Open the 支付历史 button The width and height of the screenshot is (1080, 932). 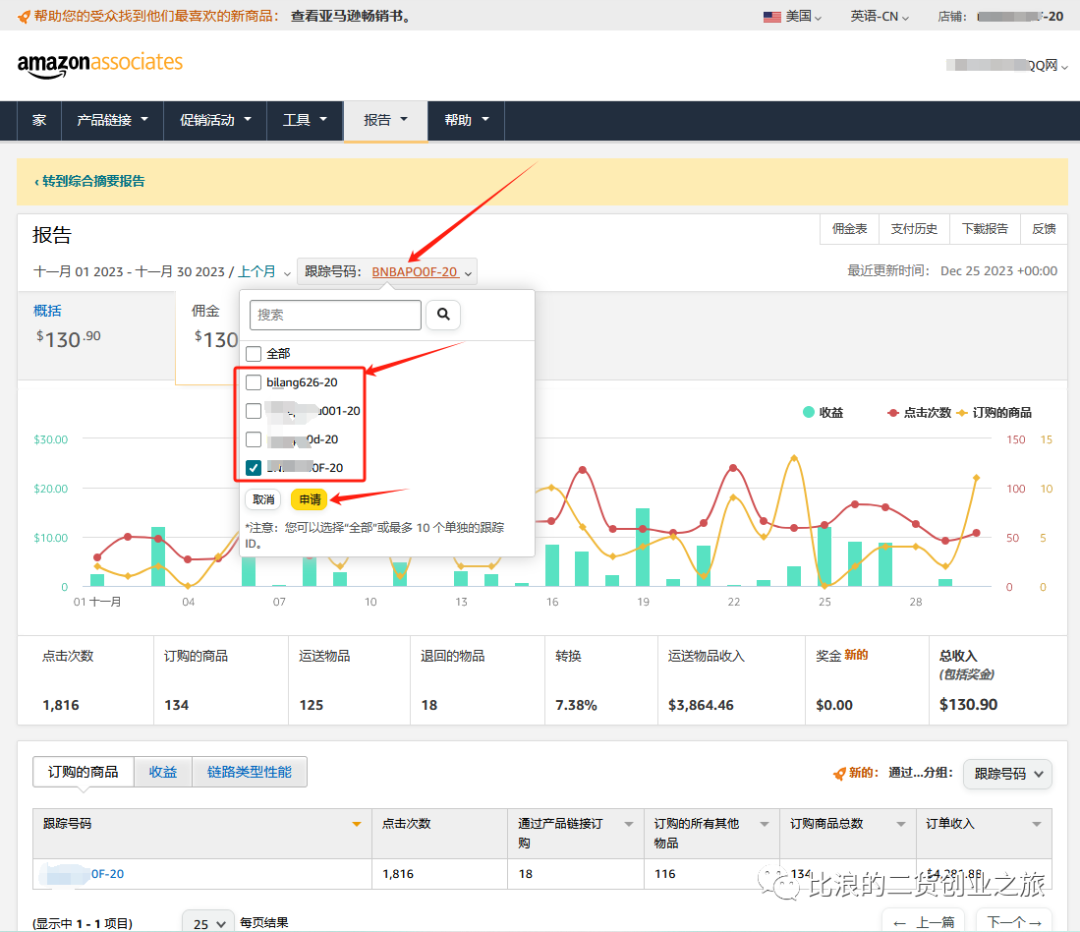click(x=914, y=229)
